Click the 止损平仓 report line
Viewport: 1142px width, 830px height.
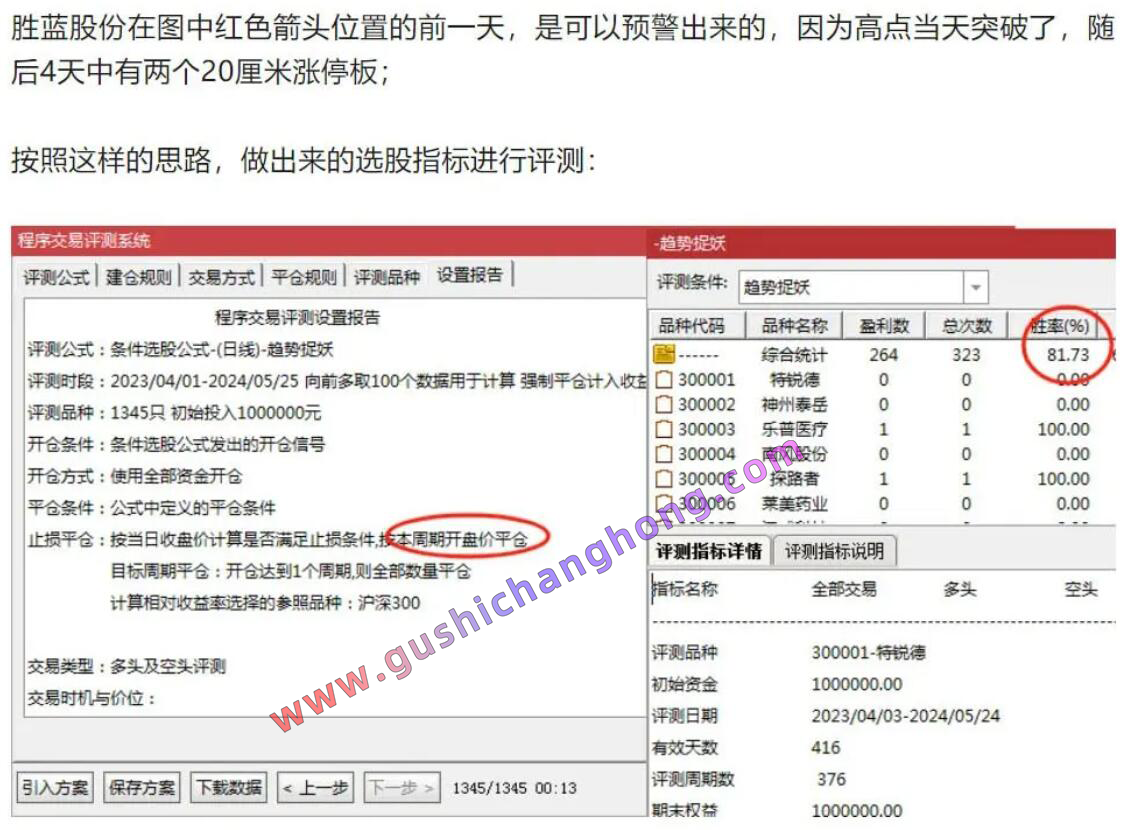click(x=277, y=540)
